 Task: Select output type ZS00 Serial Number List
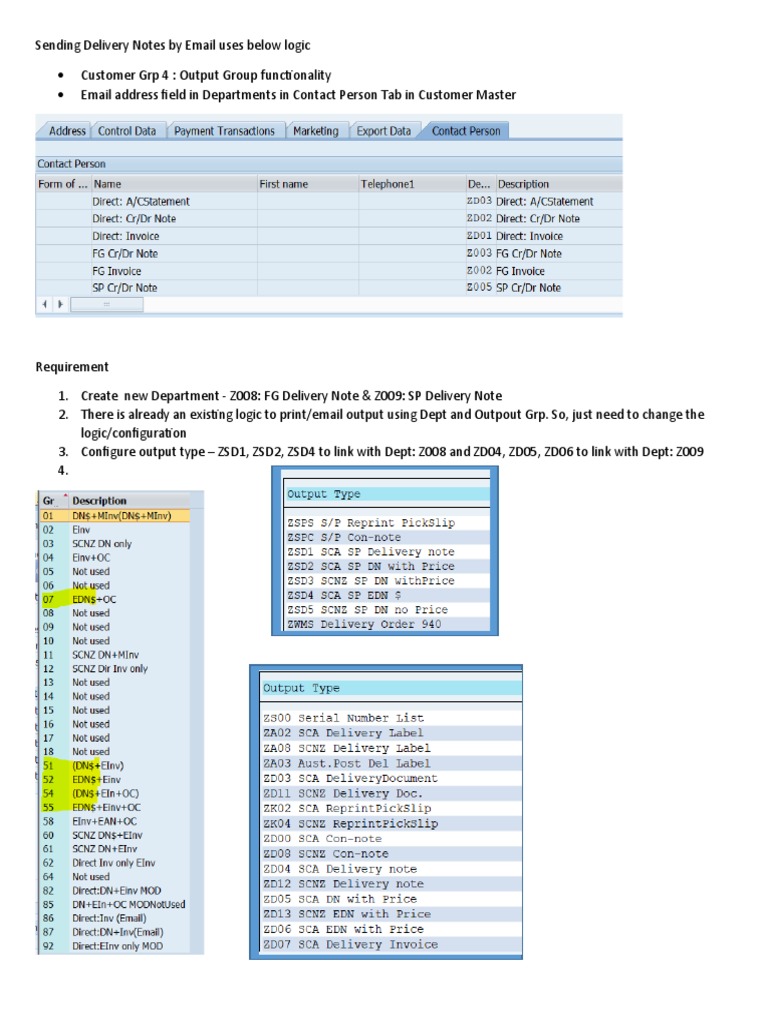(391, 718)
